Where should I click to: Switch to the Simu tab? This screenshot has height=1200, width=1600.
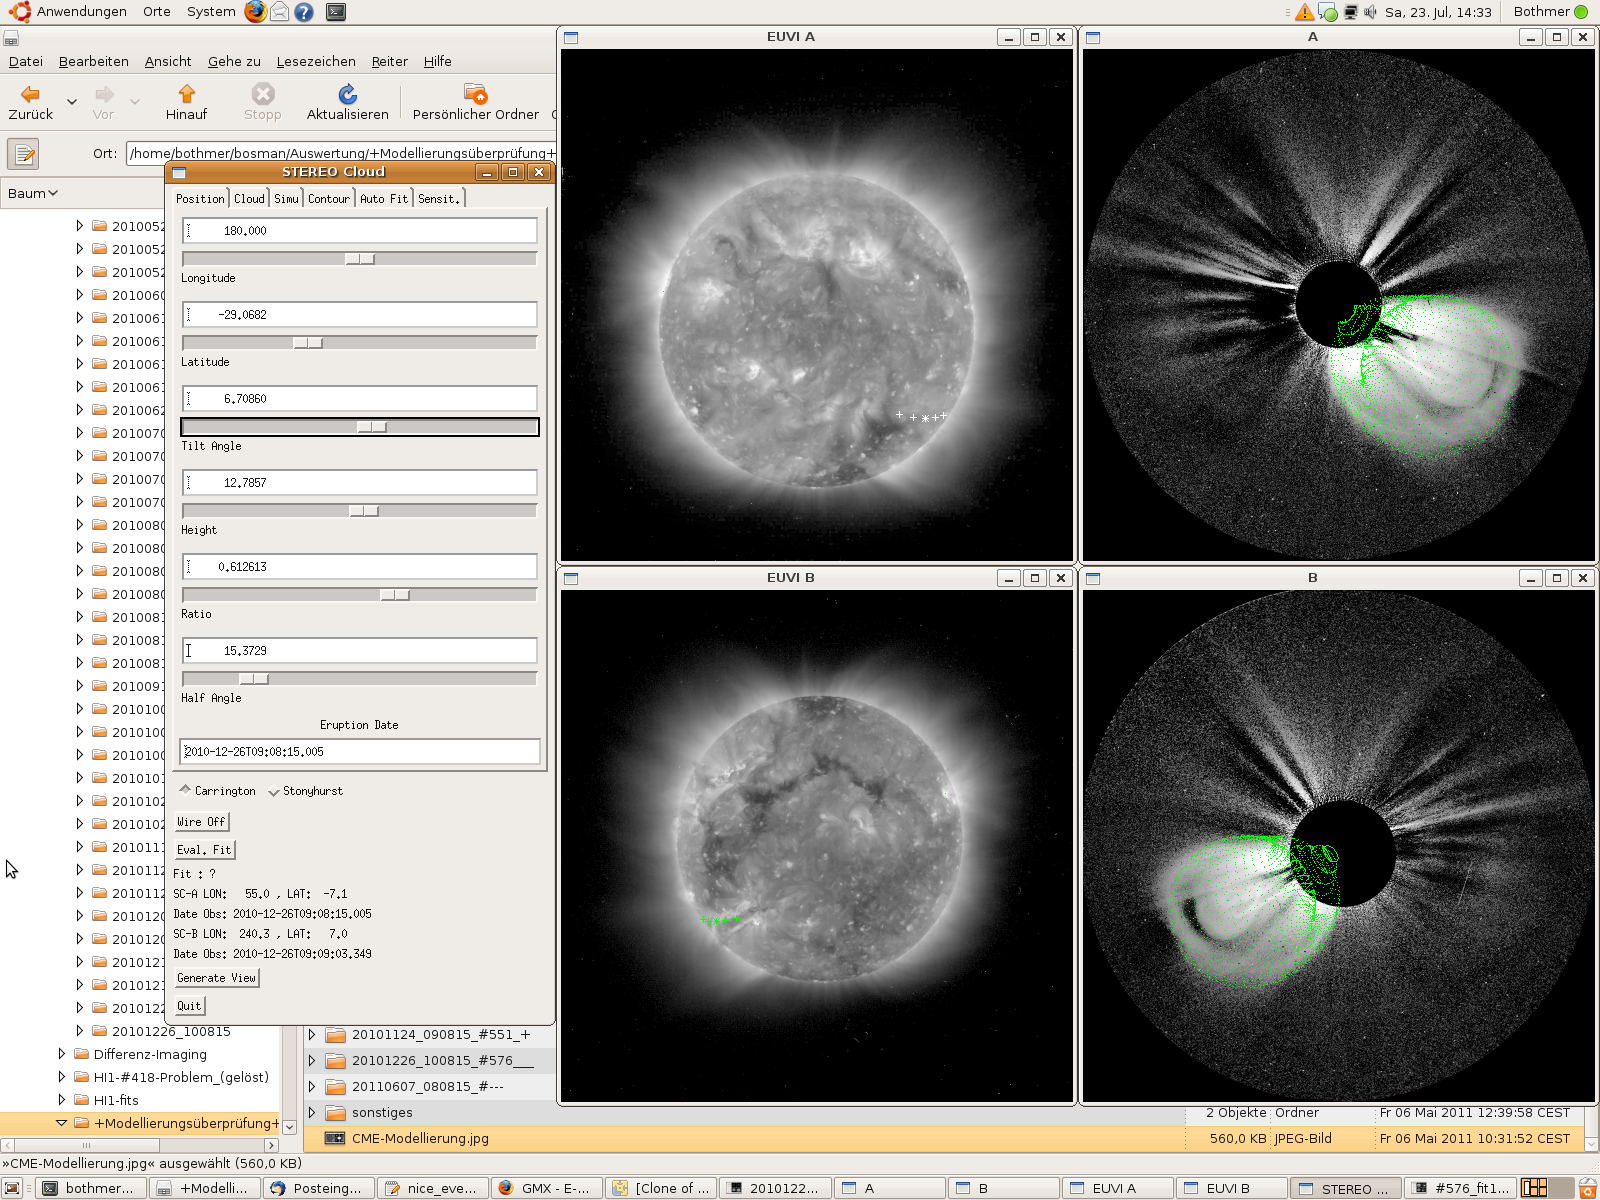286,198
